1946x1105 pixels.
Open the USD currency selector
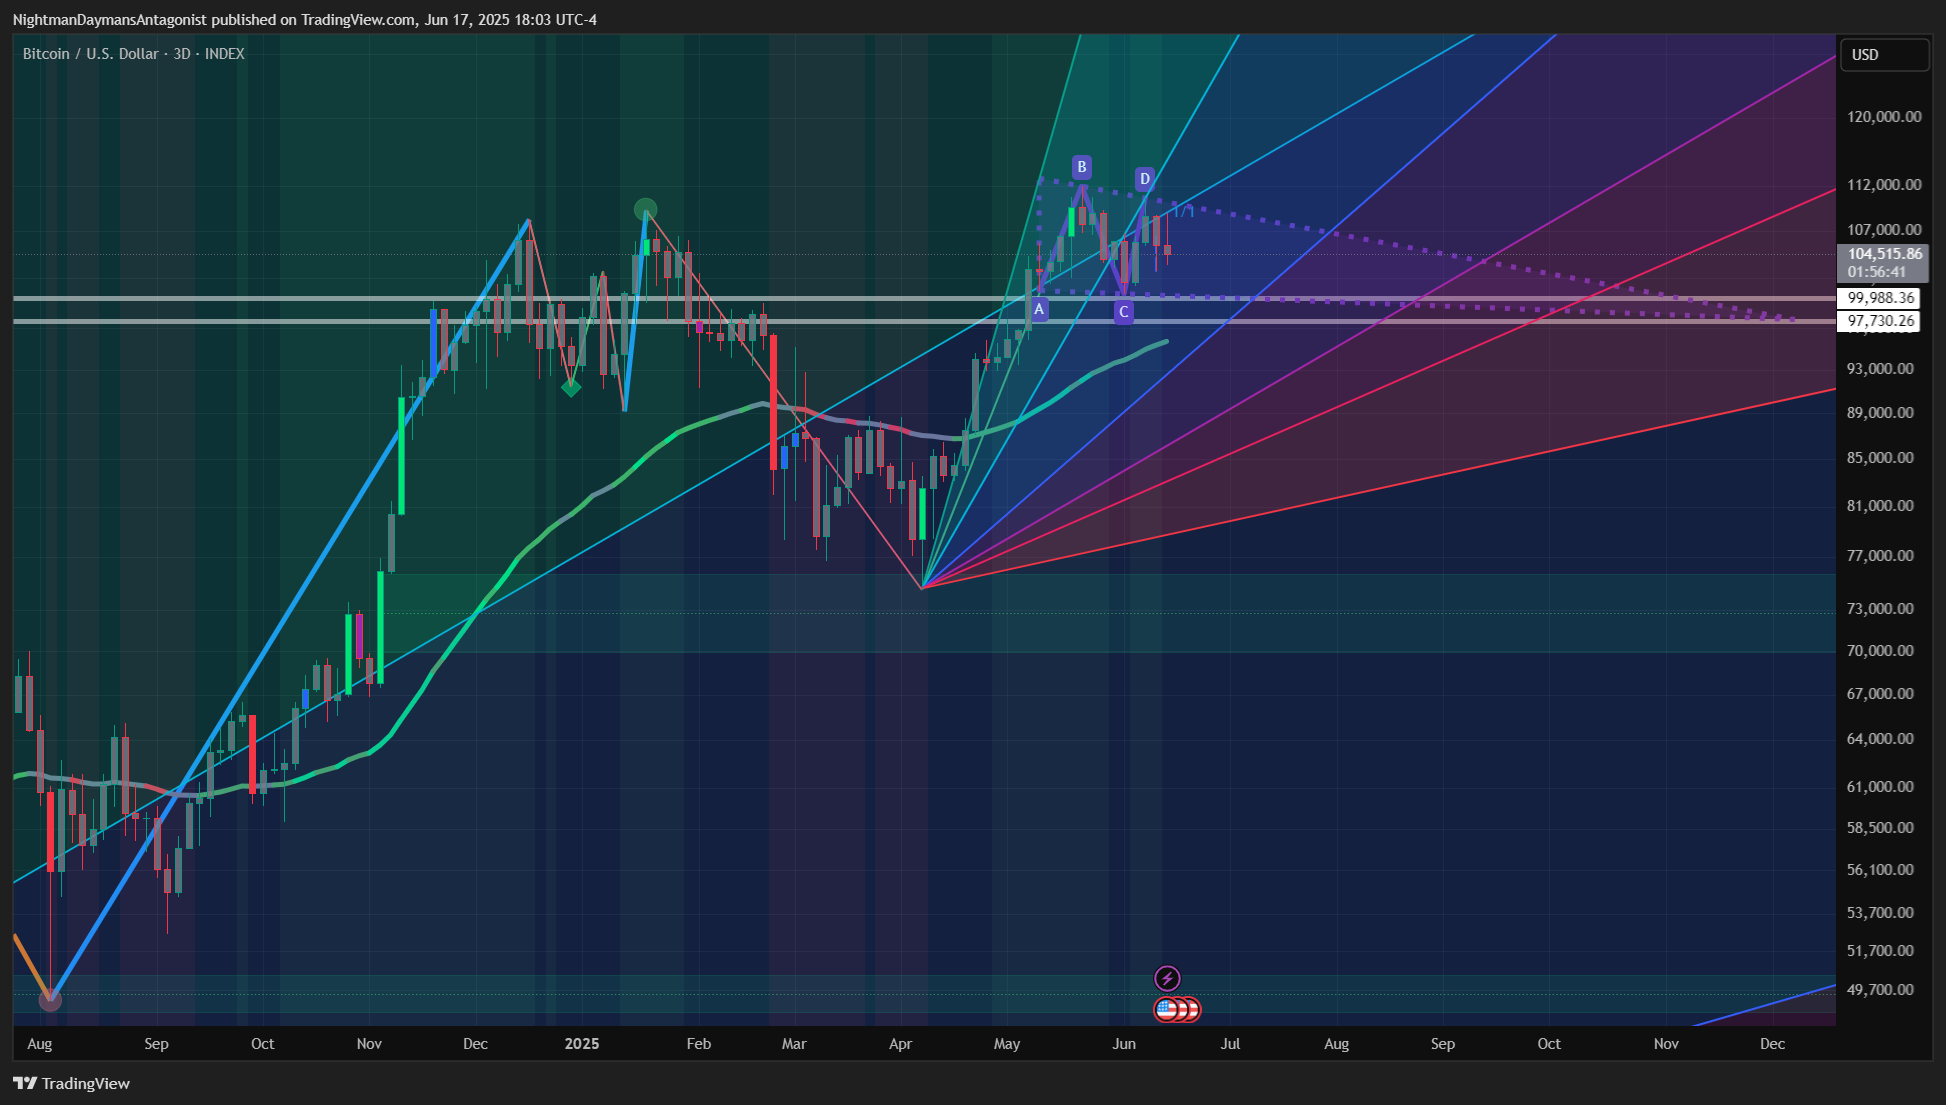[1885, 55]
